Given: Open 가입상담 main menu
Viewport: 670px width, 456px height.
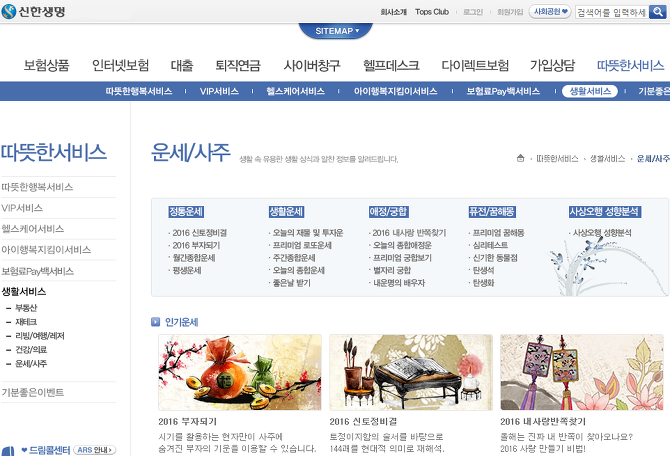Looking at the screenshot, I should 552,65.
